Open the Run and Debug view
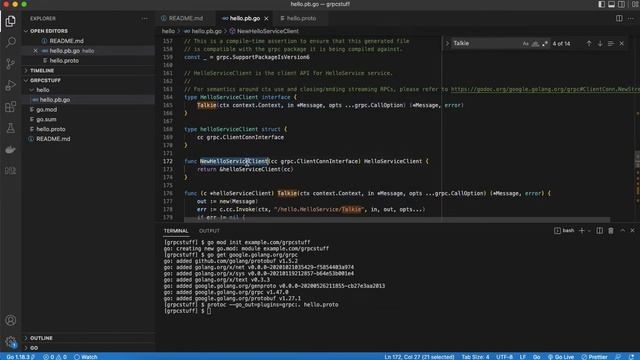Viewport: 640px width, 360px height. coord(11,85)
